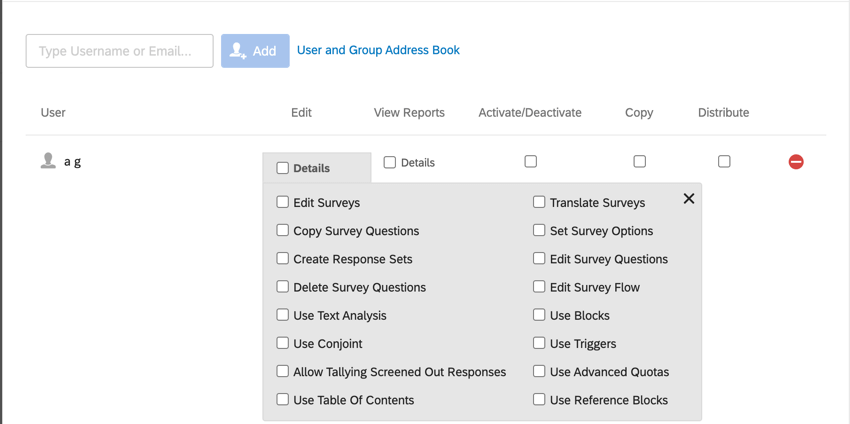
Task: Check Delete Survey Questions
Action: point(282,287)
